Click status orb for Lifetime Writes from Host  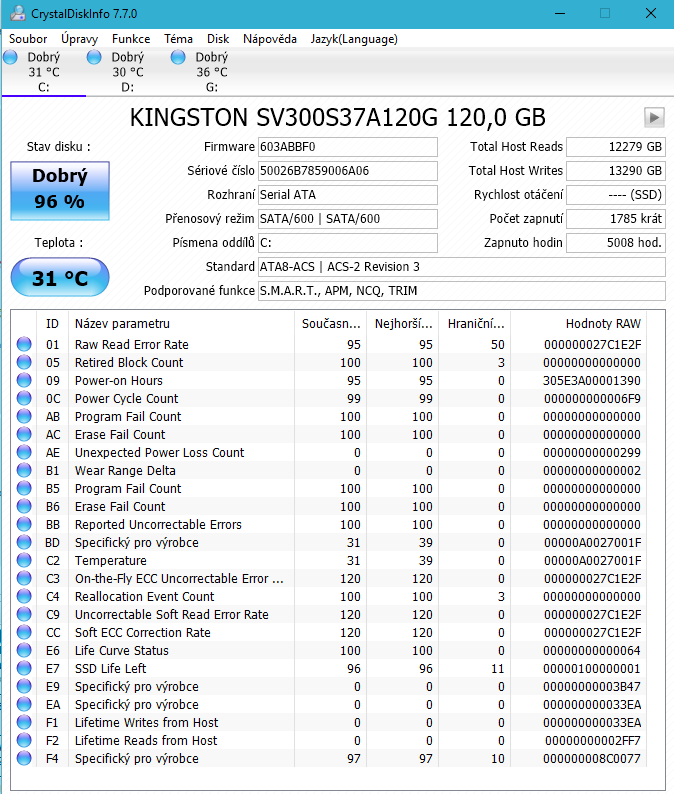tap(24, 722)
